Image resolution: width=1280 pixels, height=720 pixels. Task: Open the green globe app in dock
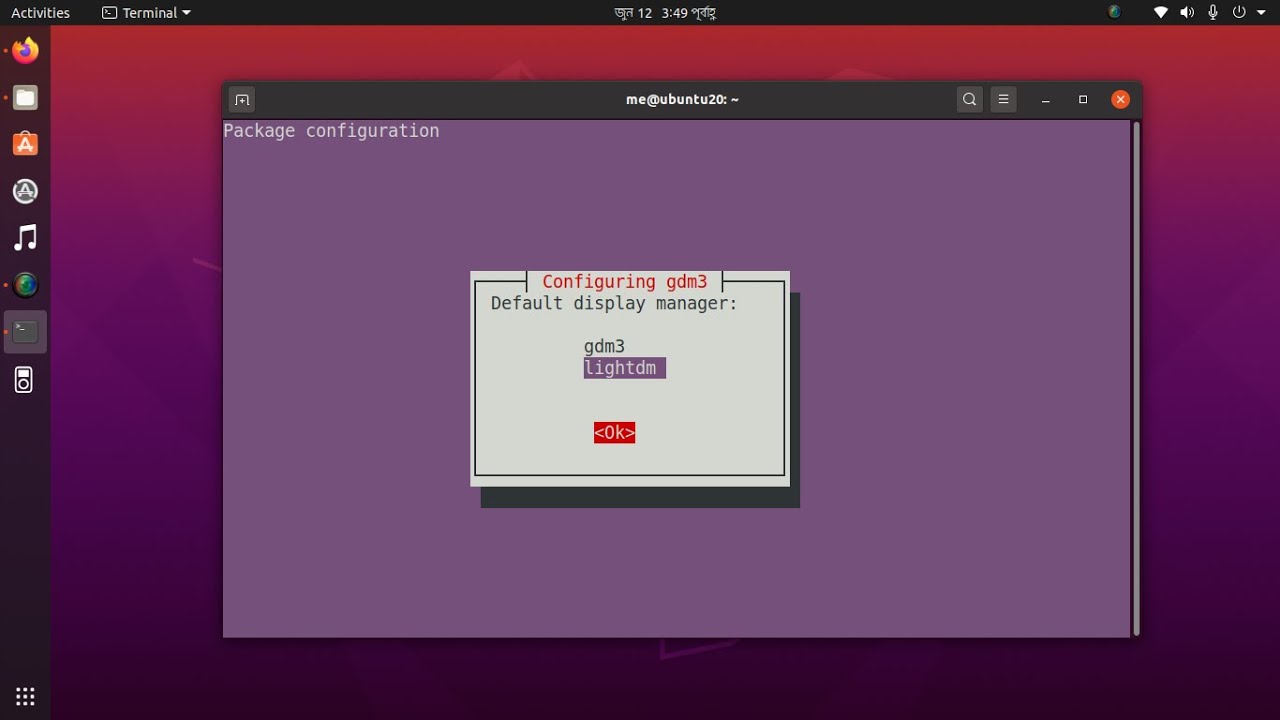[x=25, y=285]
